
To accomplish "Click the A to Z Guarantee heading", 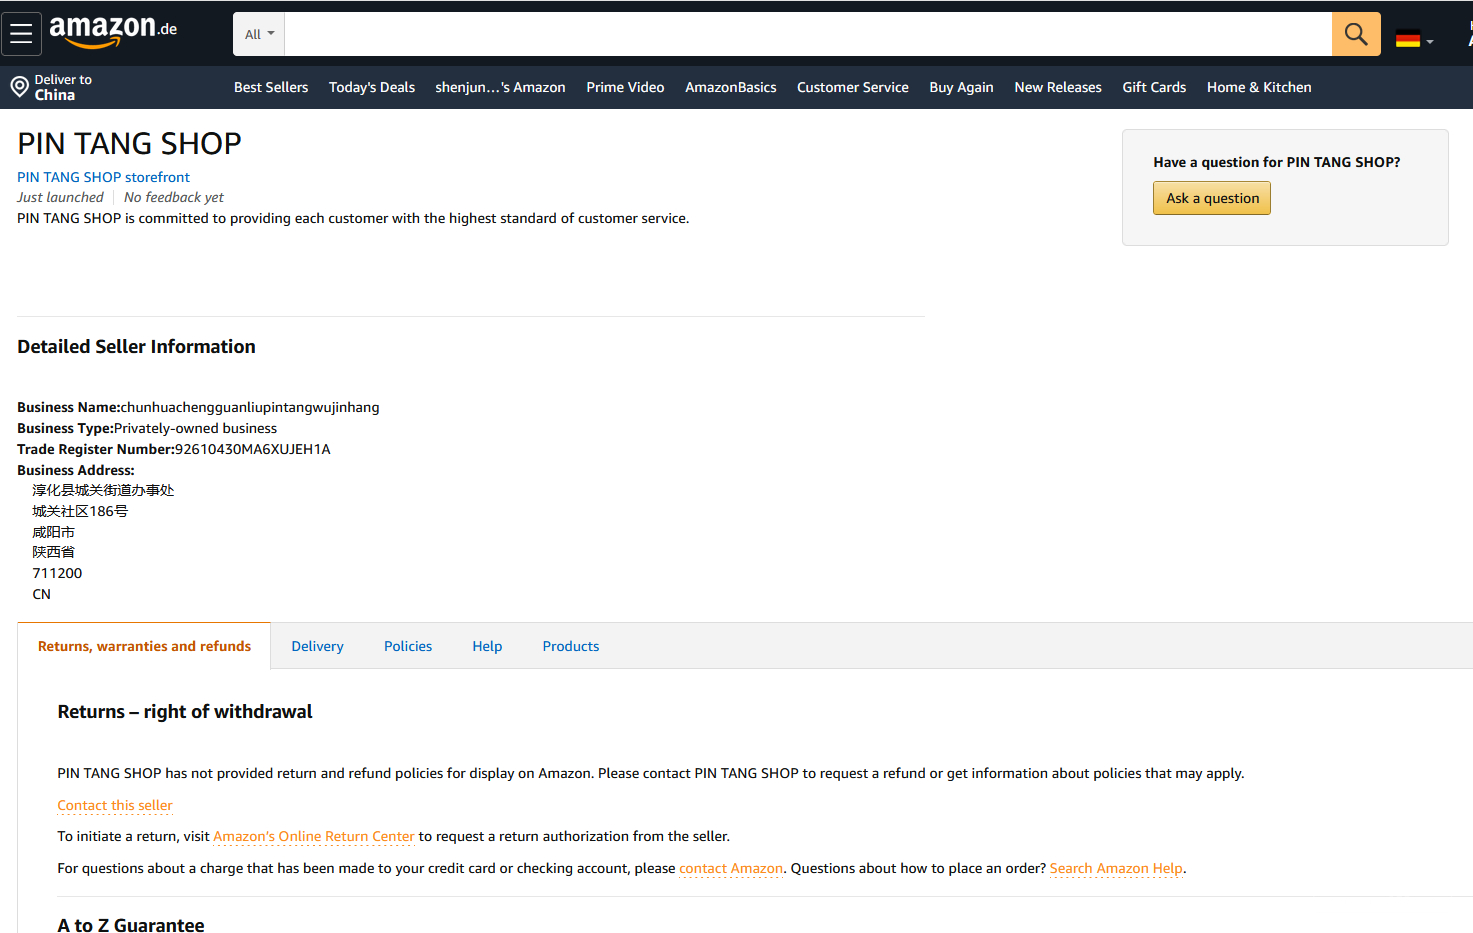I will tap(131, 925).
